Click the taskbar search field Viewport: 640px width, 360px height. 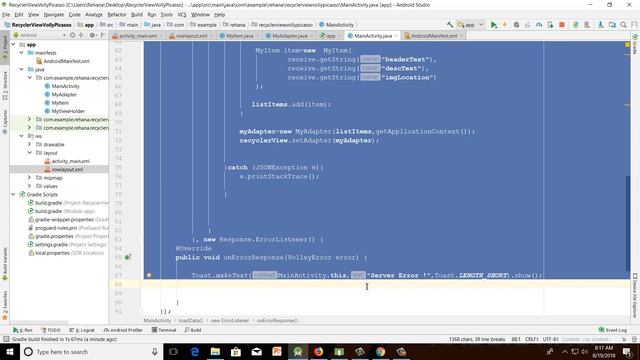91,351
